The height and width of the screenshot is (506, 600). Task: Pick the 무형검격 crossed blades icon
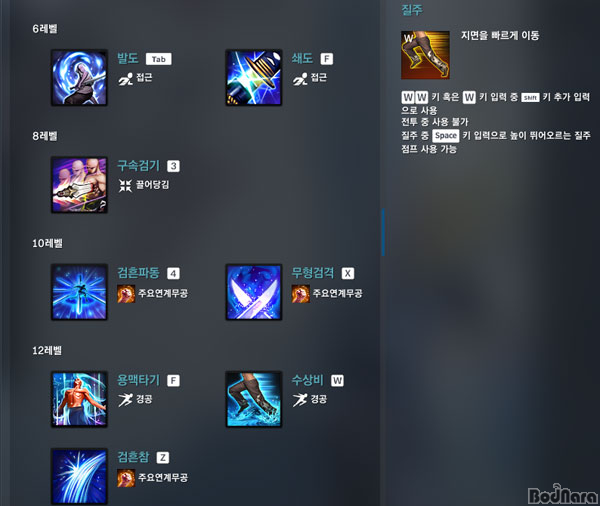254,292
